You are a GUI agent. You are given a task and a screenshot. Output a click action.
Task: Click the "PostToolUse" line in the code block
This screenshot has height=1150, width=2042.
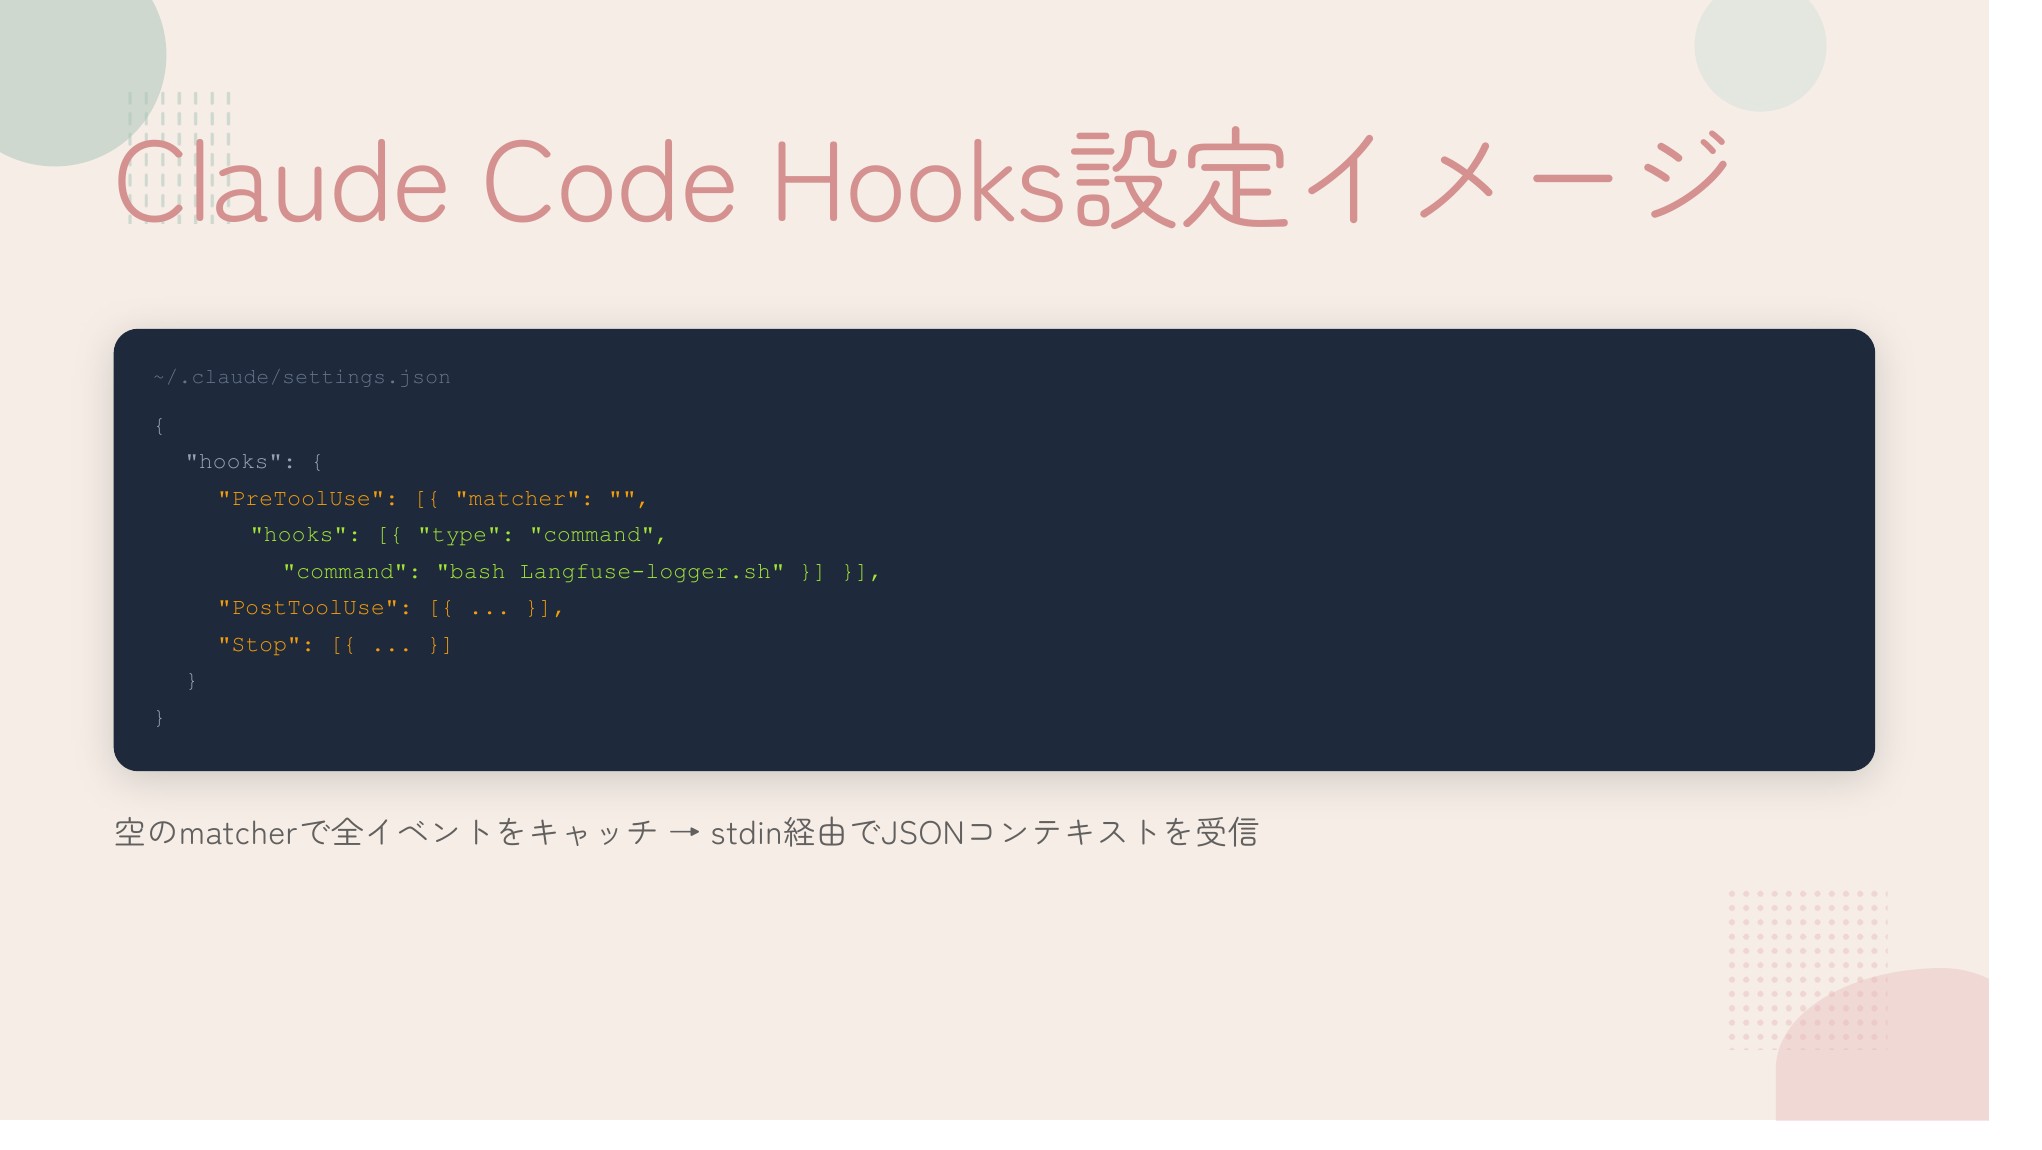(390, 608)
